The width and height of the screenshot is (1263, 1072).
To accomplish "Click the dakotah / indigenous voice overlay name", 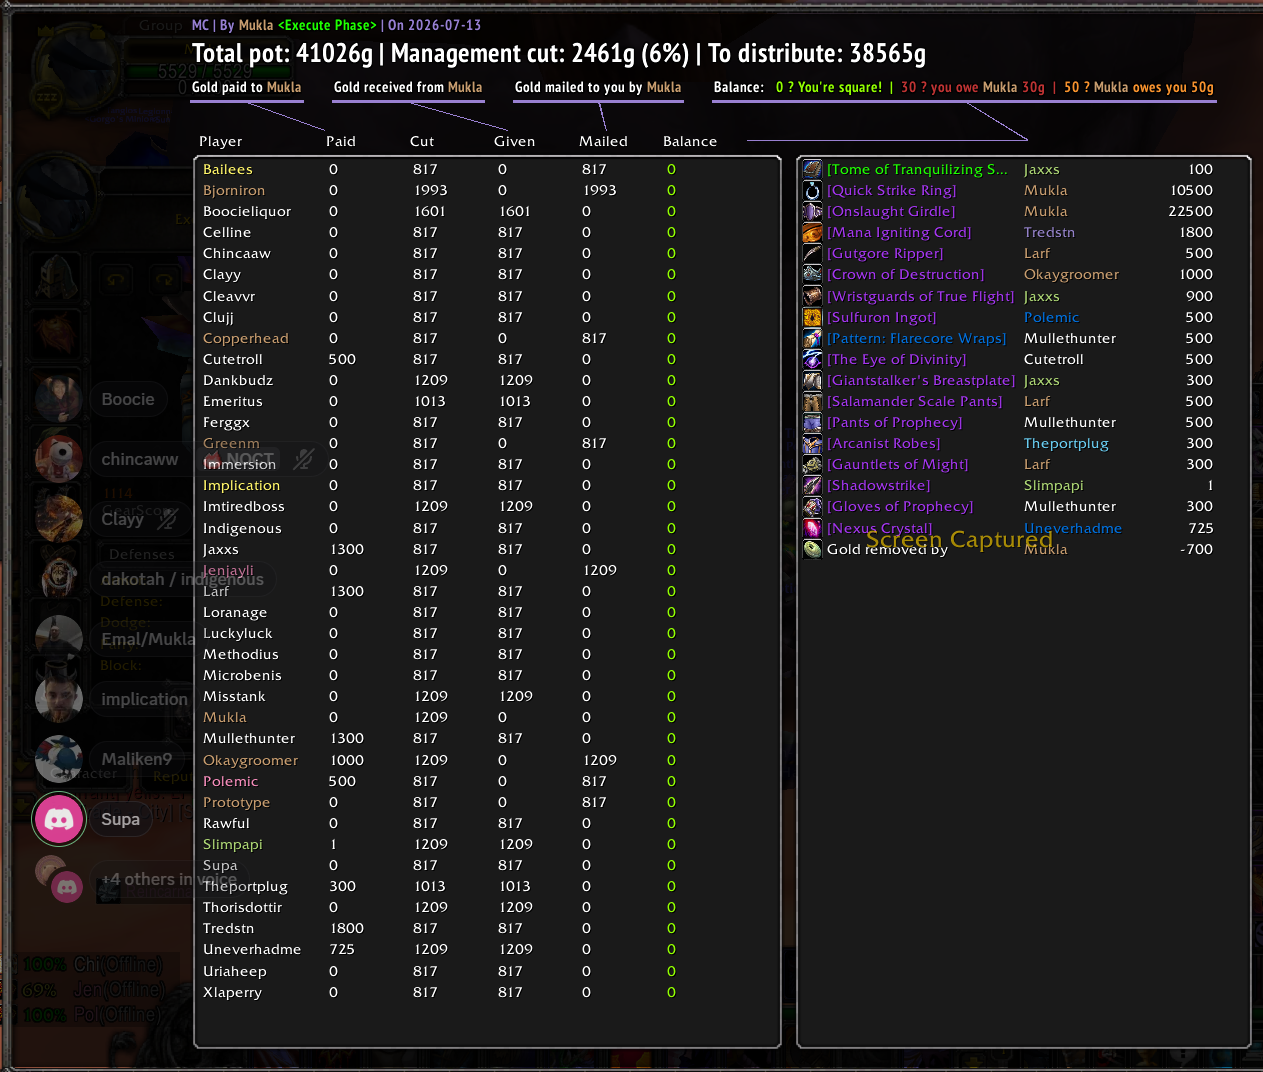I will (x=182, y=579).
